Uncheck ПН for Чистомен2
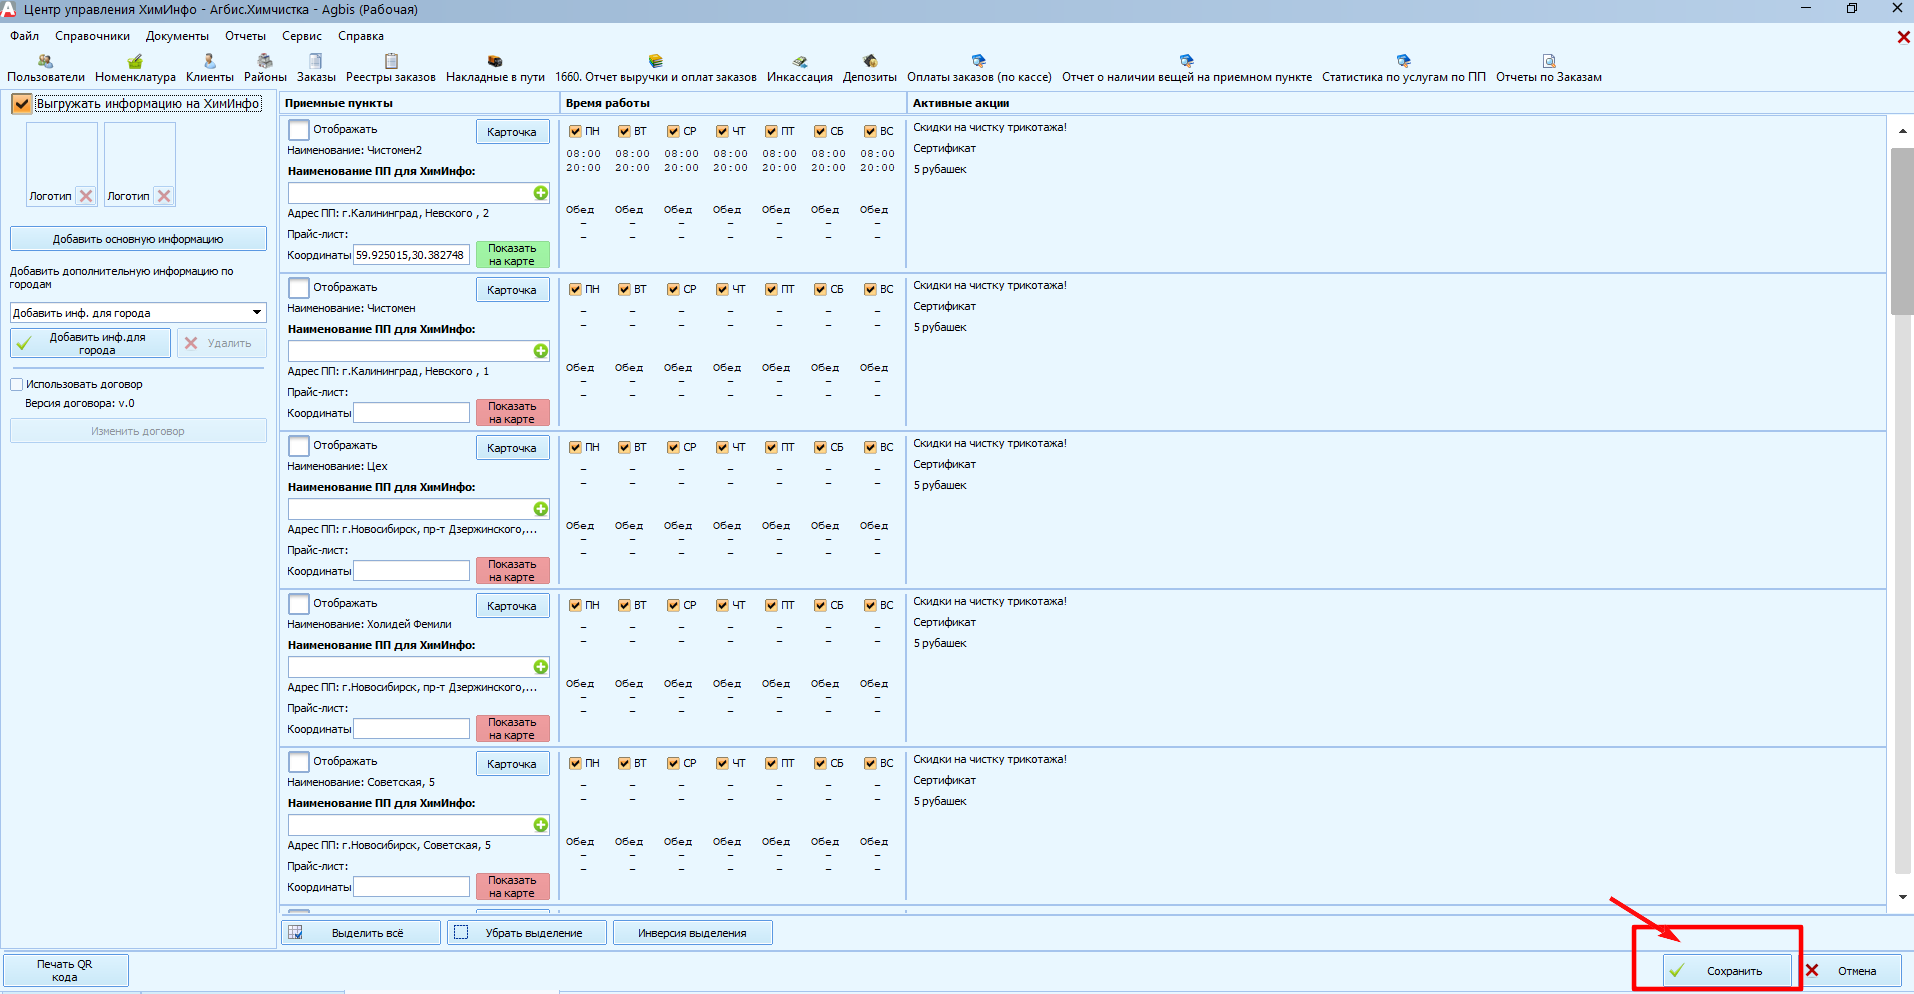The height and width of the screenshot is (994, 1914). pyautogui.click(x=575, y=132)
